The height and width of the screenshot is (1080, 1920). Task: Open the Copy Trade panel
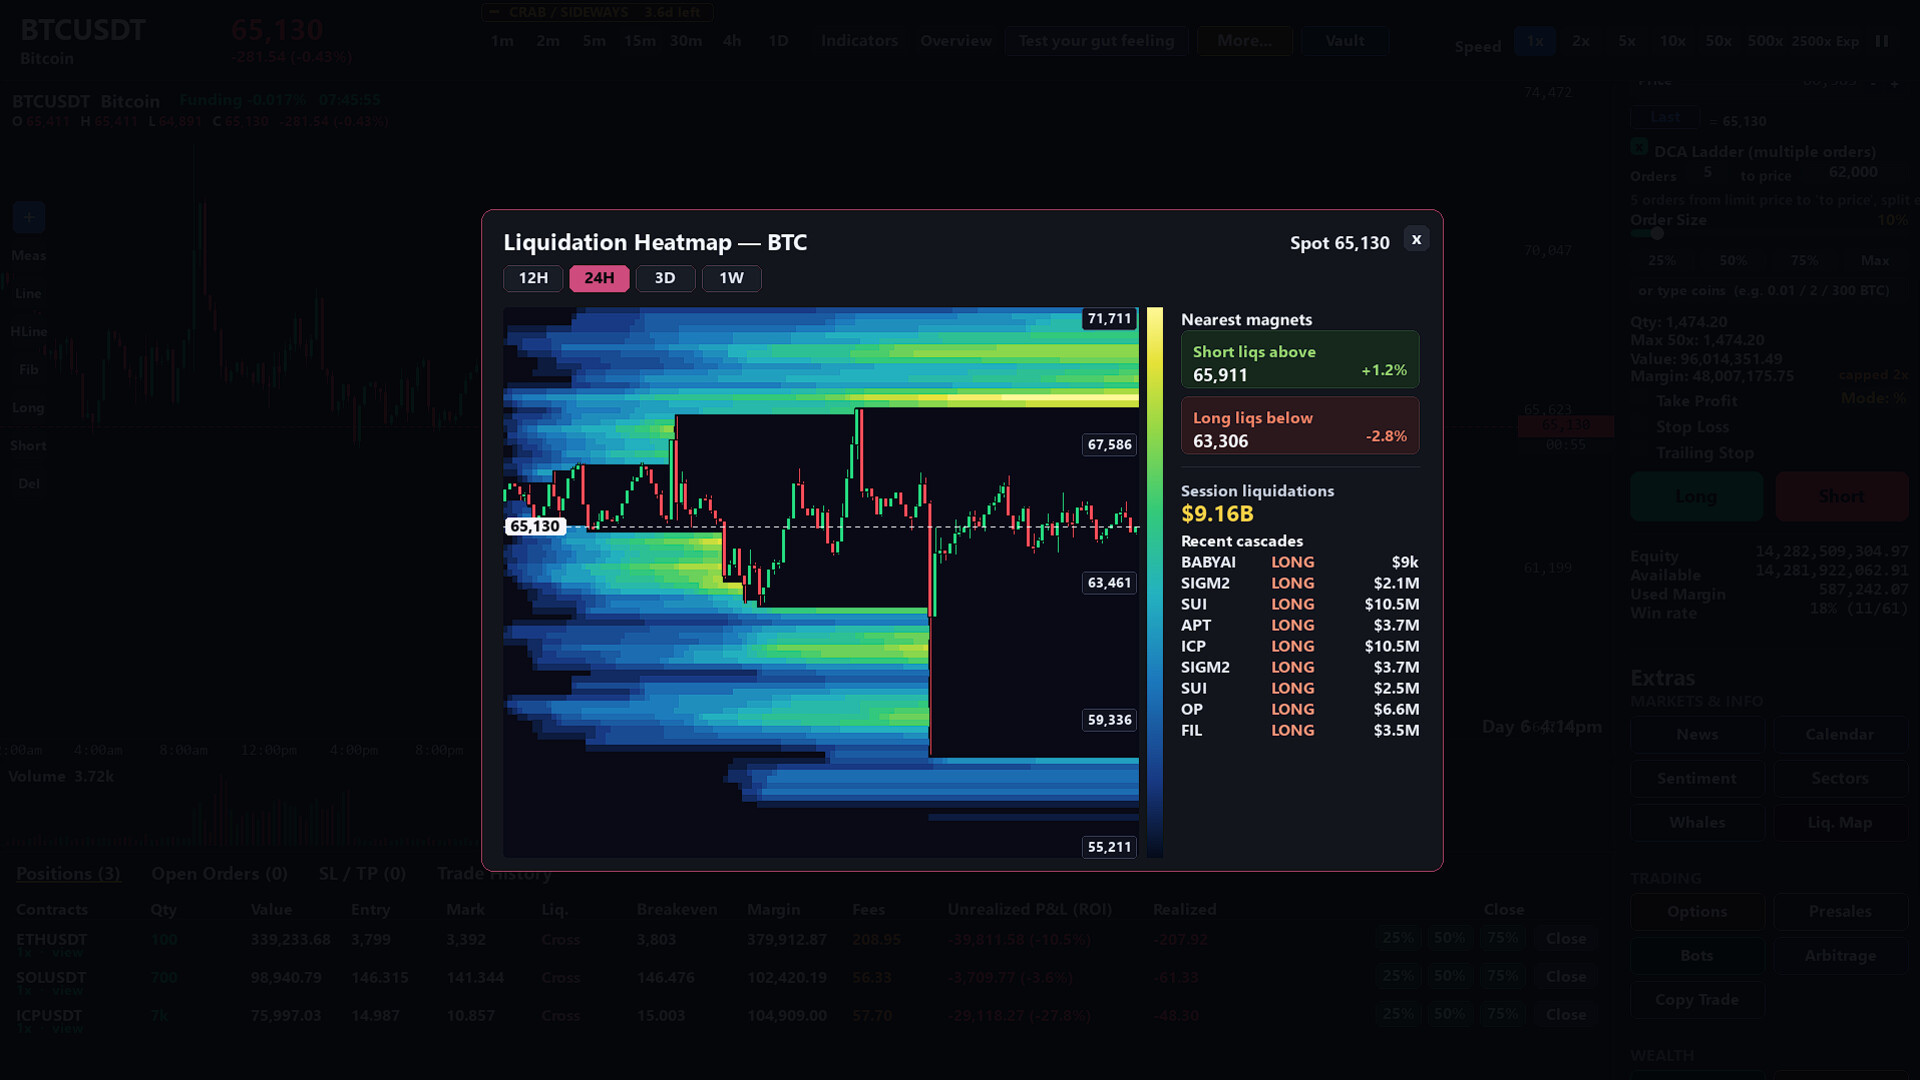click(x=1697, y=1000)
